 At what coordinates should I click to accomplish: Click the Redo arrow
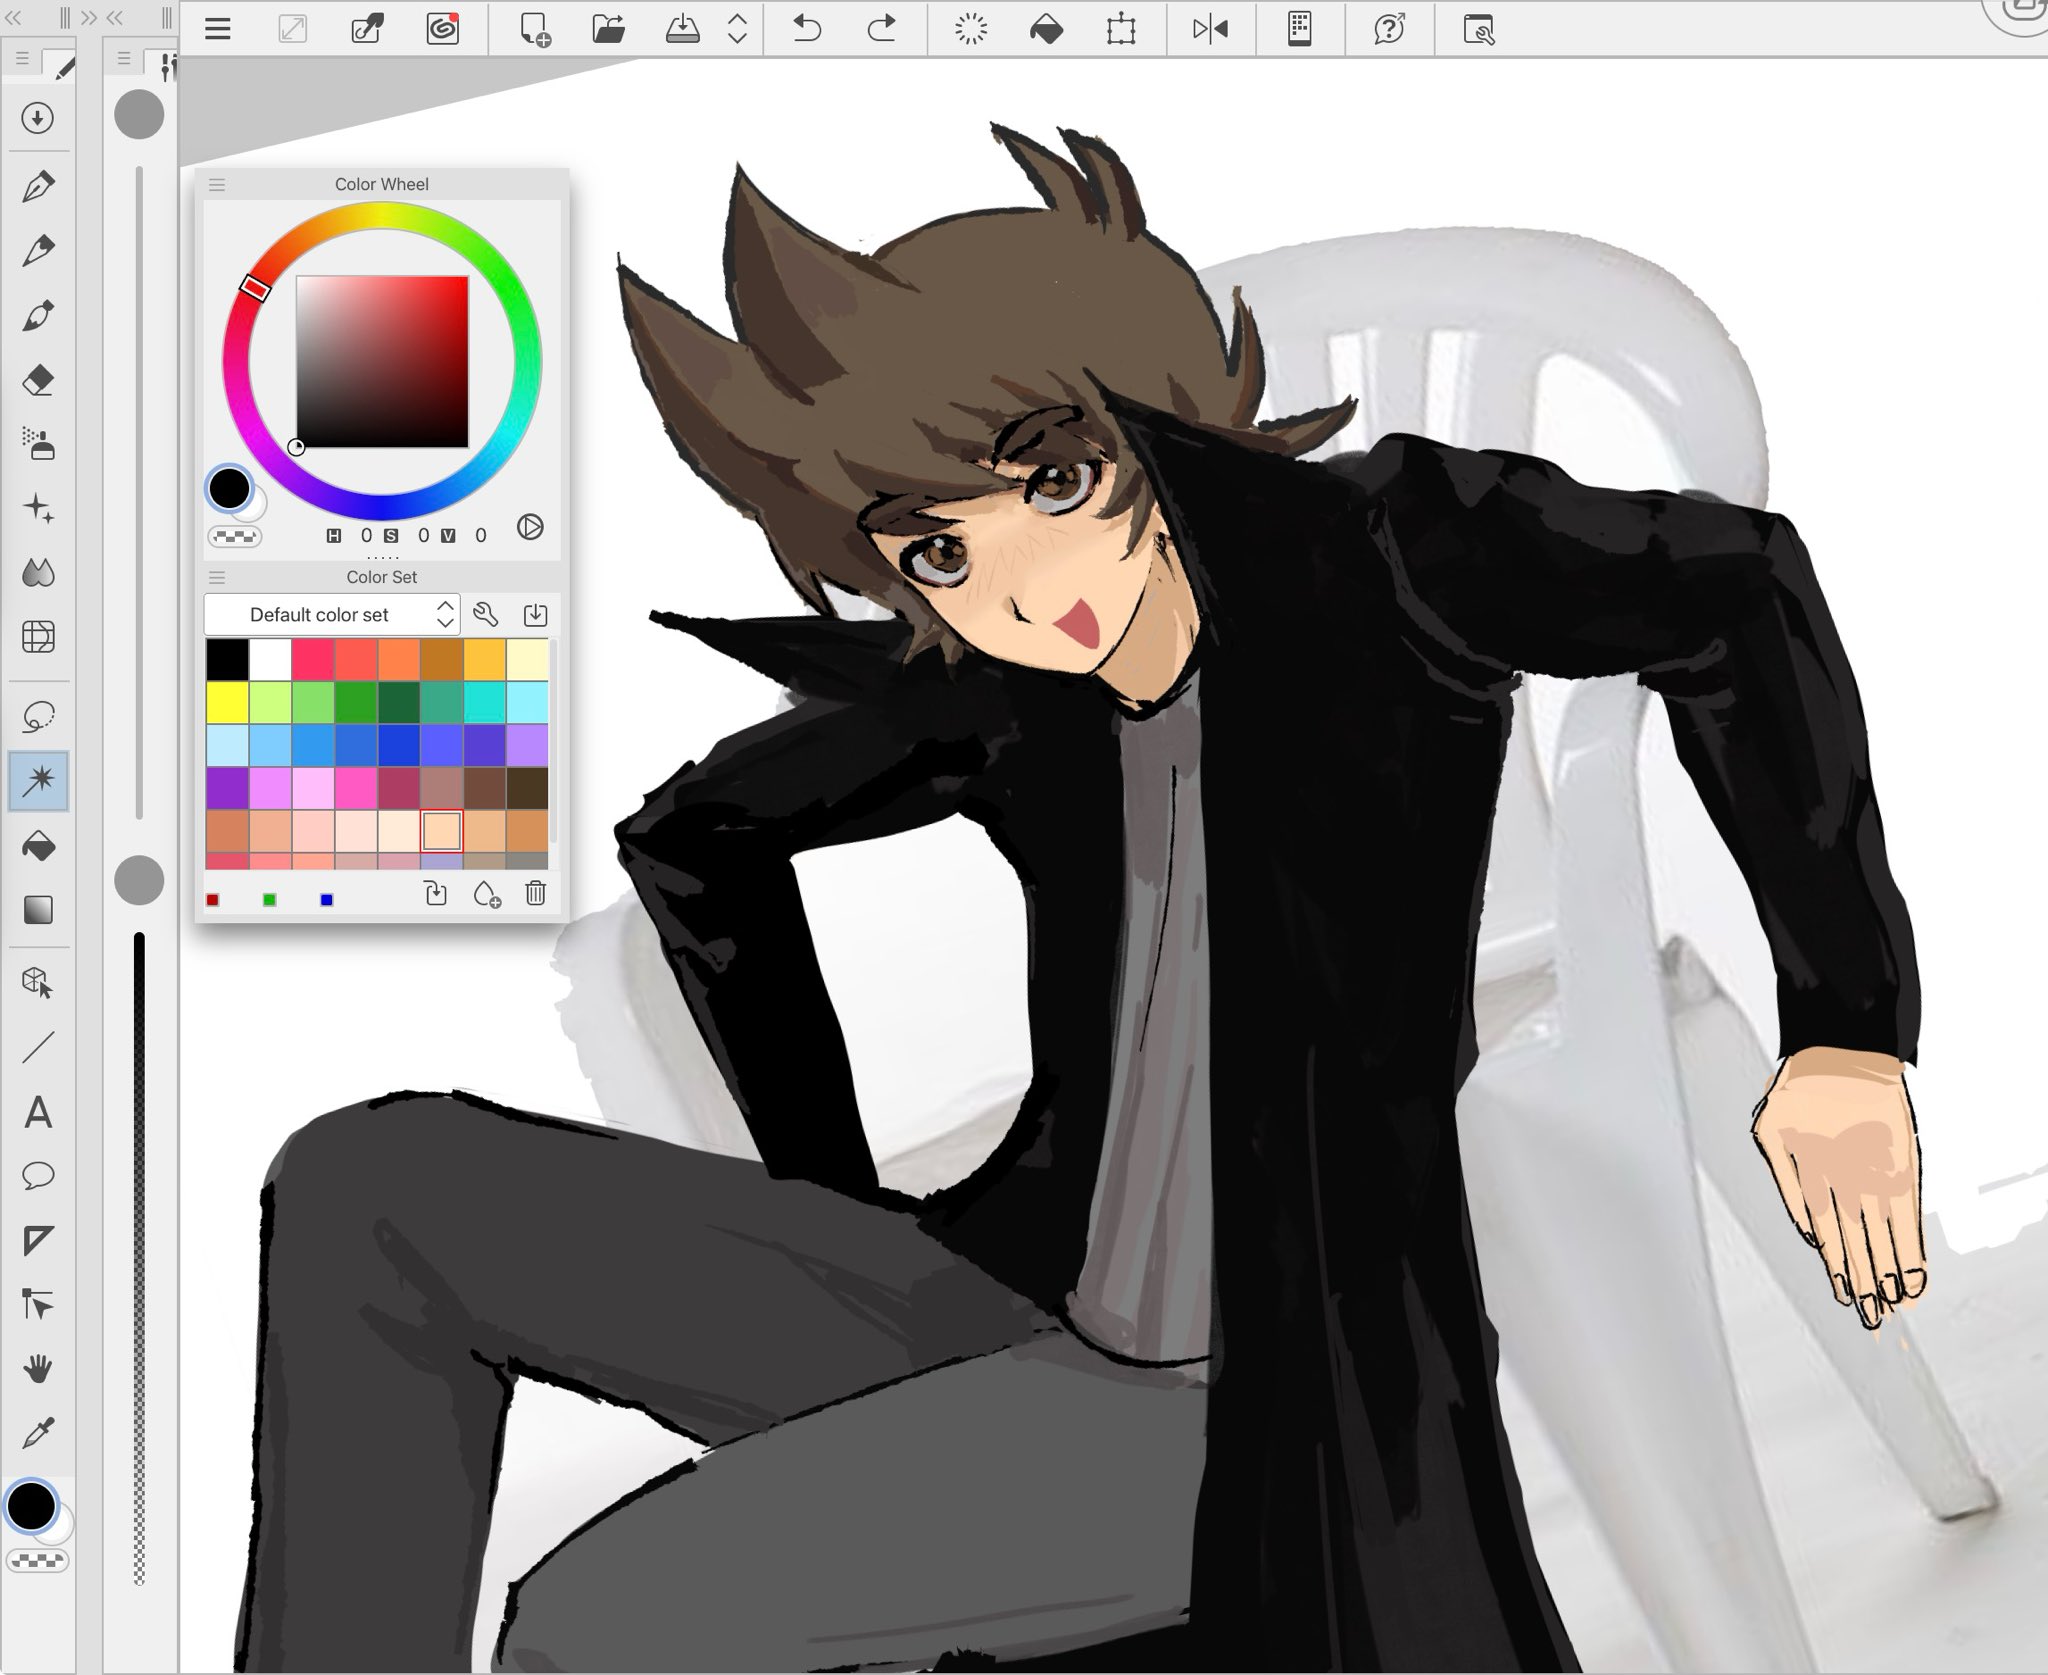[881, 29]
